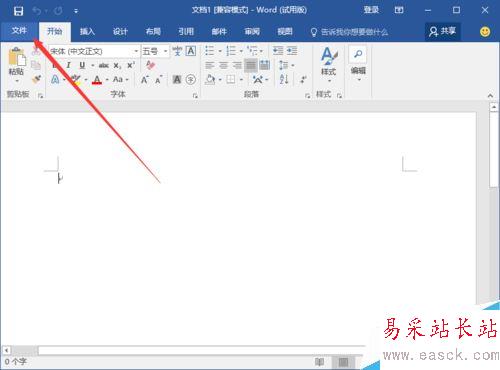Open the font color dropdown arrow
500x370 pixels.
(107, 80)
